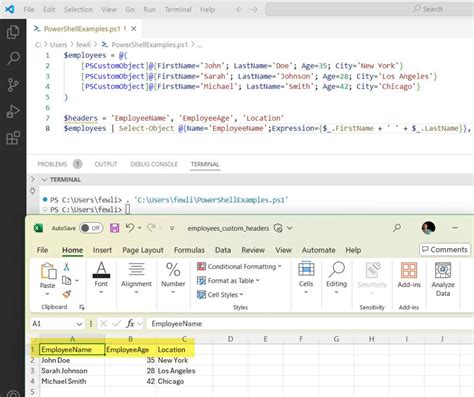Click the Format Painter brush icon

[67, 294]
